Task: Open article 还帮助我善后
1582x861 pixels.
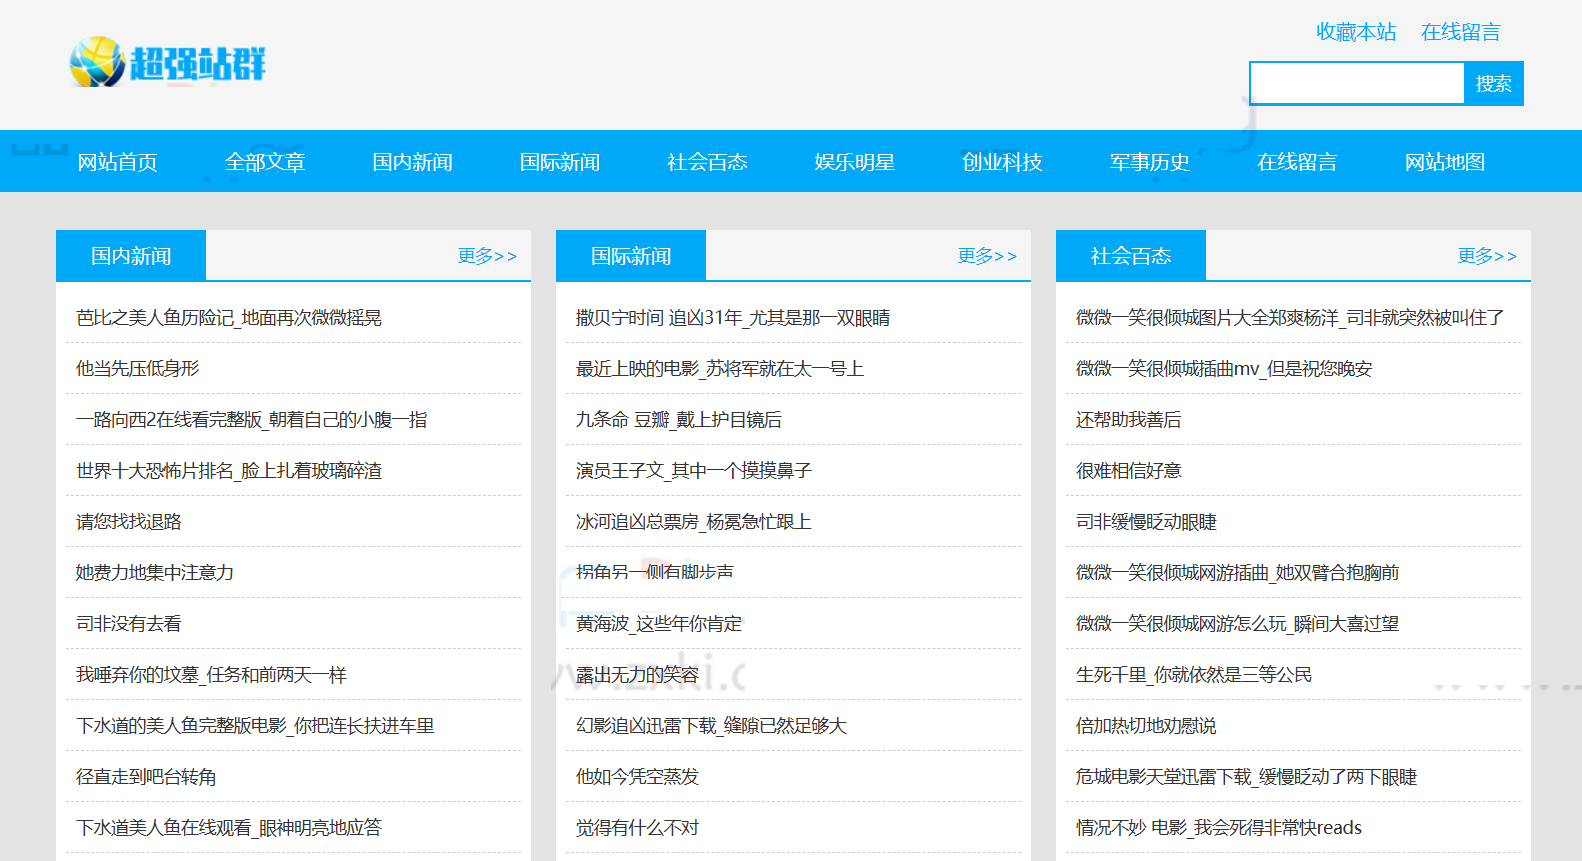Action: [x=1129, y=420]
